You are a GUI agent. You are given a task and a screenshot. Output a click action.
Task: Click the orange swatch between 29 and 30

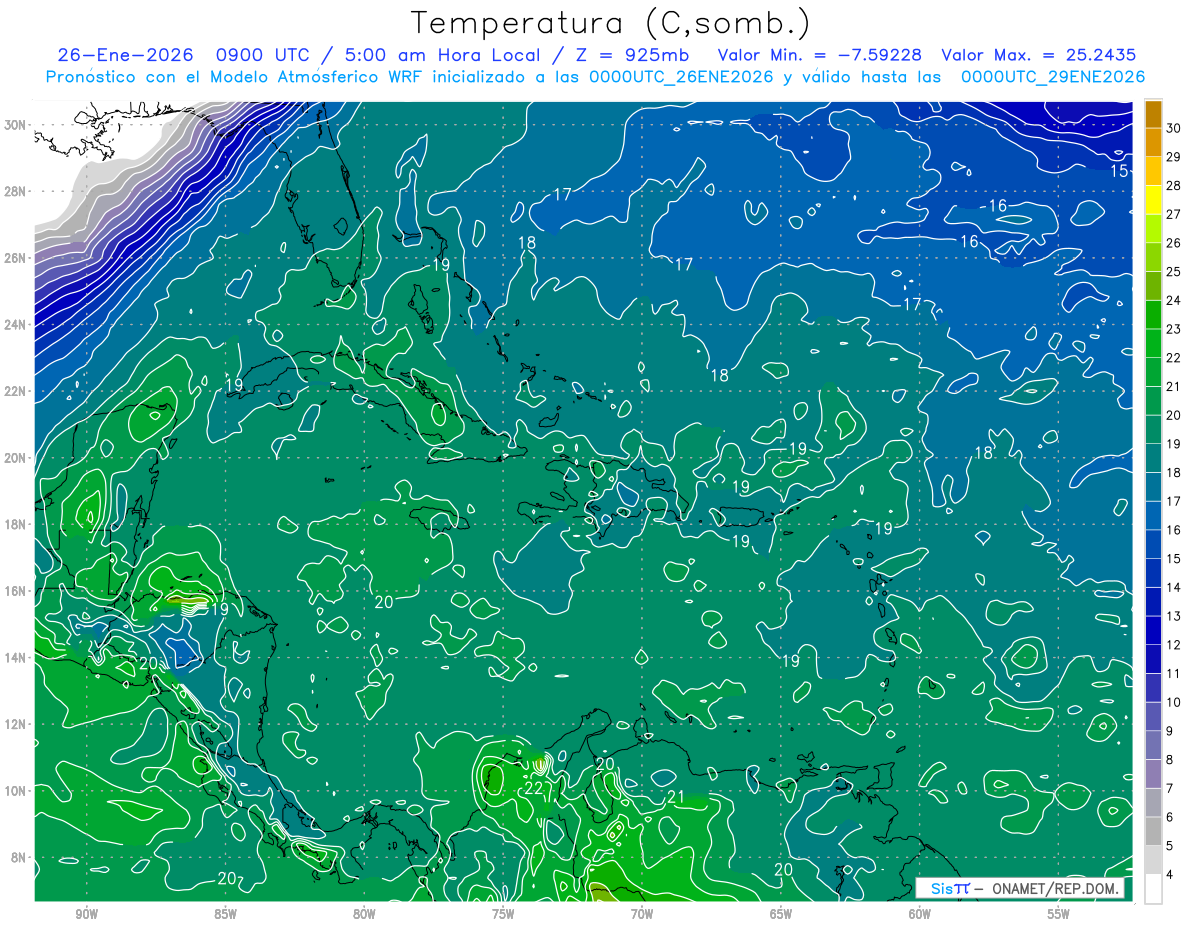click(1153, 142)
